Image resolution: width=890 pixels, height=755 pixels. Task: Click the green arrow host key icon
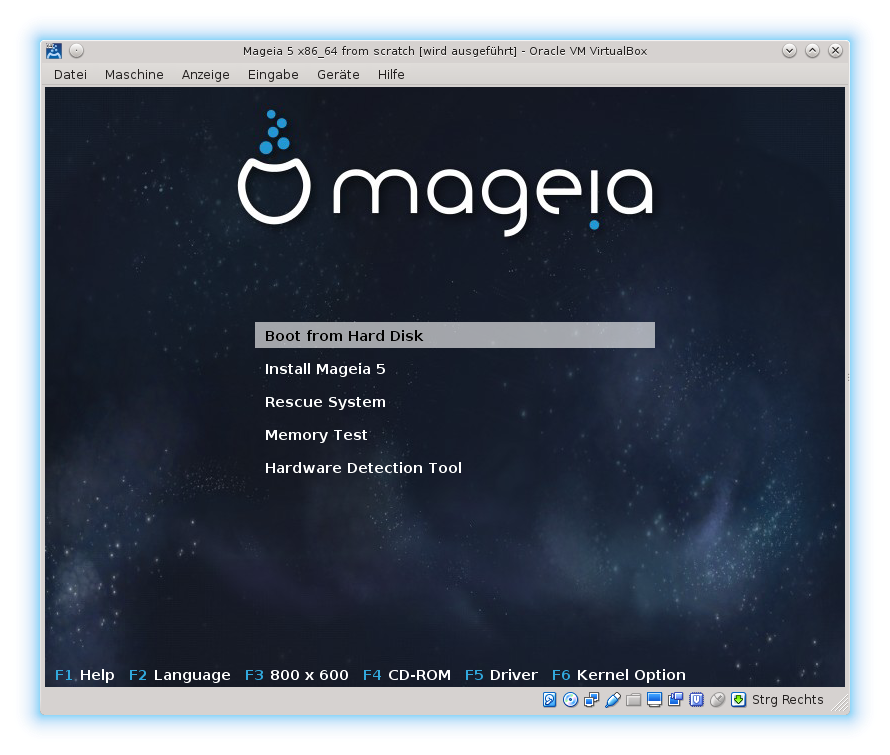[738, 699]
